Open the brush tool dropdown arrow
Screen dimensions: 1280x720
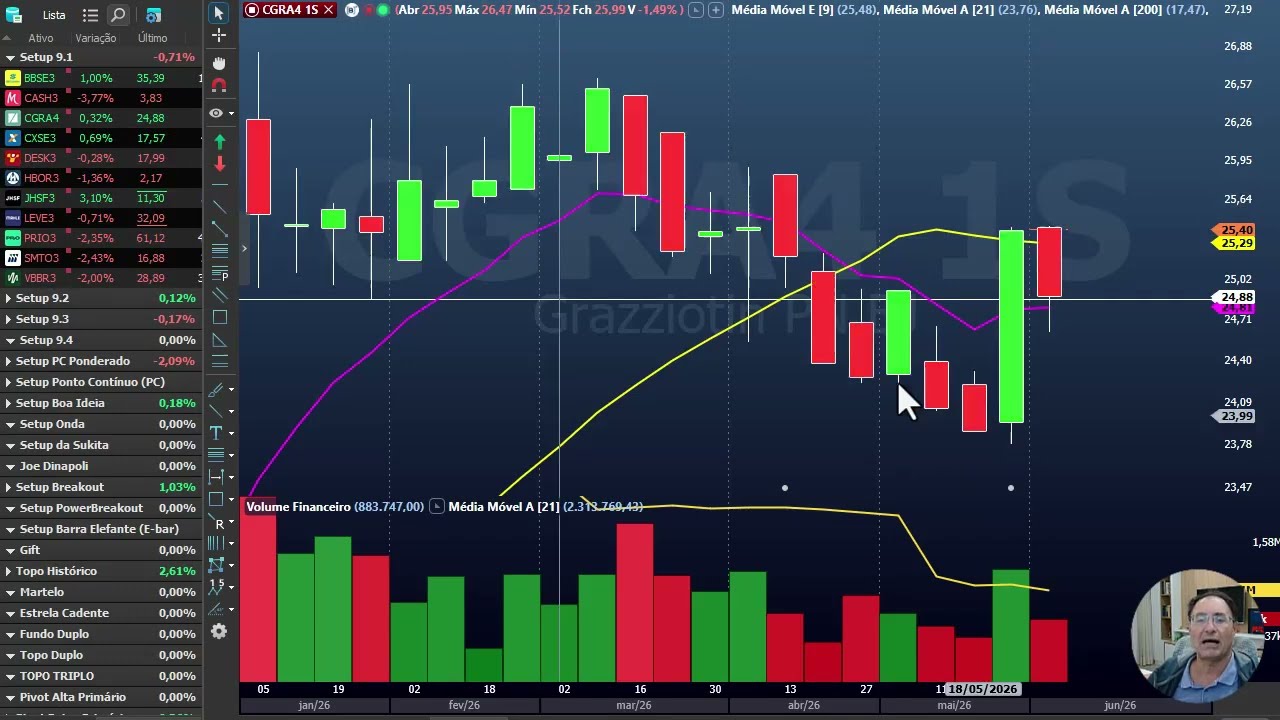click(232, 390)
